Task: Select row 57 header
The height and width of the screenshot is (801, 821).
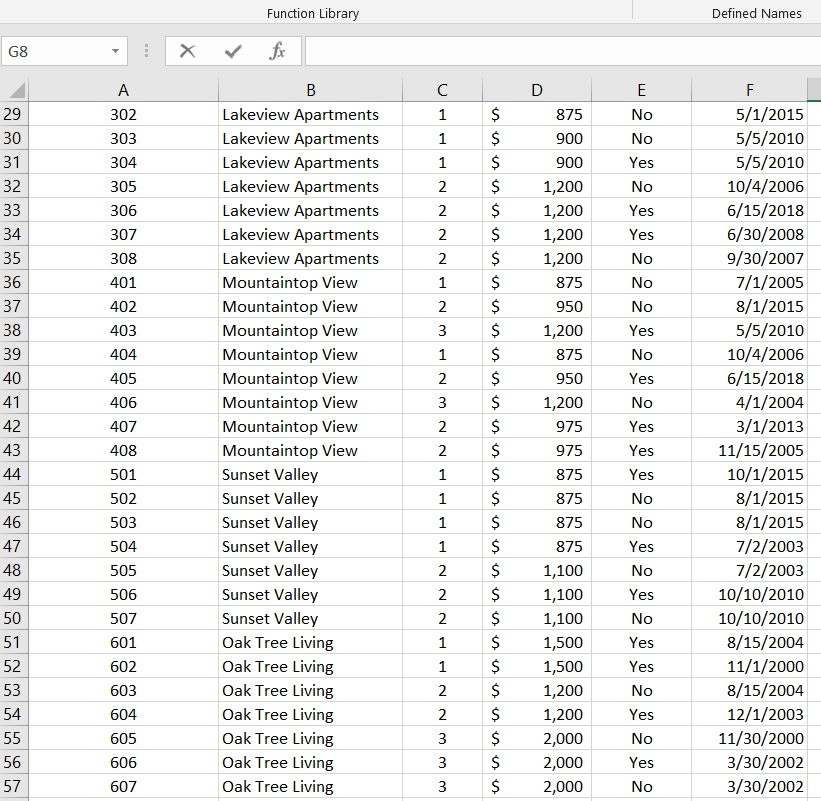Action: coord(14,786)
